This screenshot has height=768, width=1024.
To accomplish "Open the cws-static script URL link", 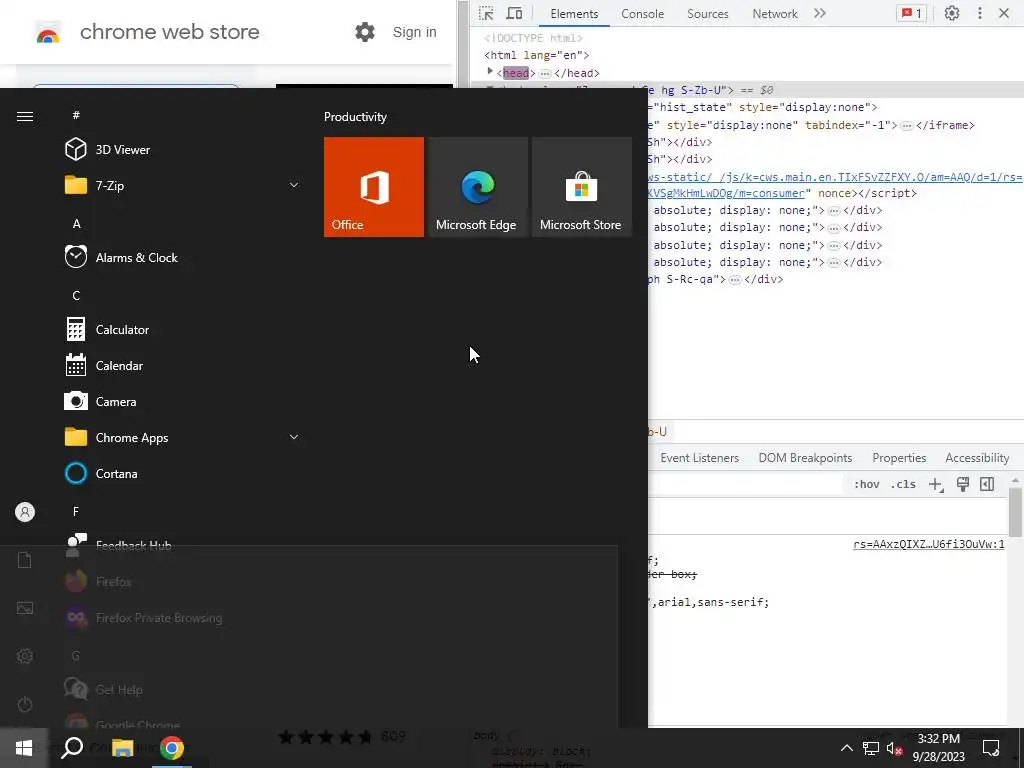I will (x=835, y=177).
